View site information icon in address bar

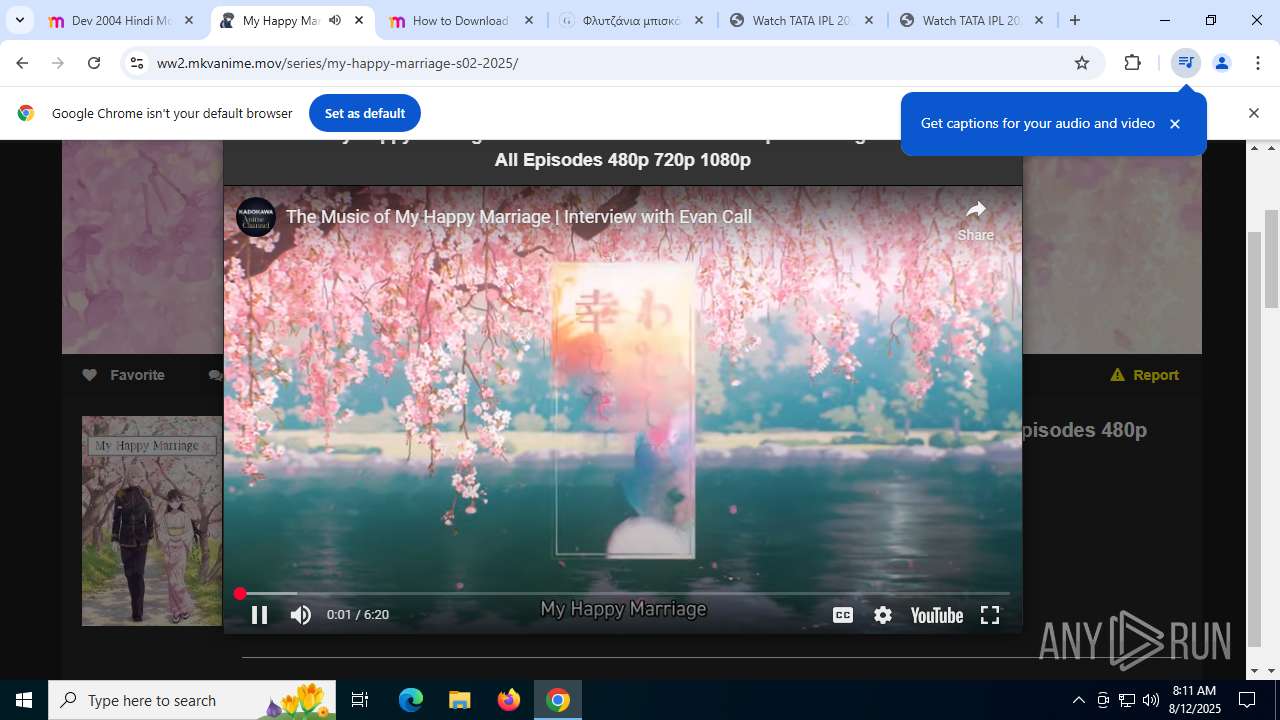tap(137, 63)
